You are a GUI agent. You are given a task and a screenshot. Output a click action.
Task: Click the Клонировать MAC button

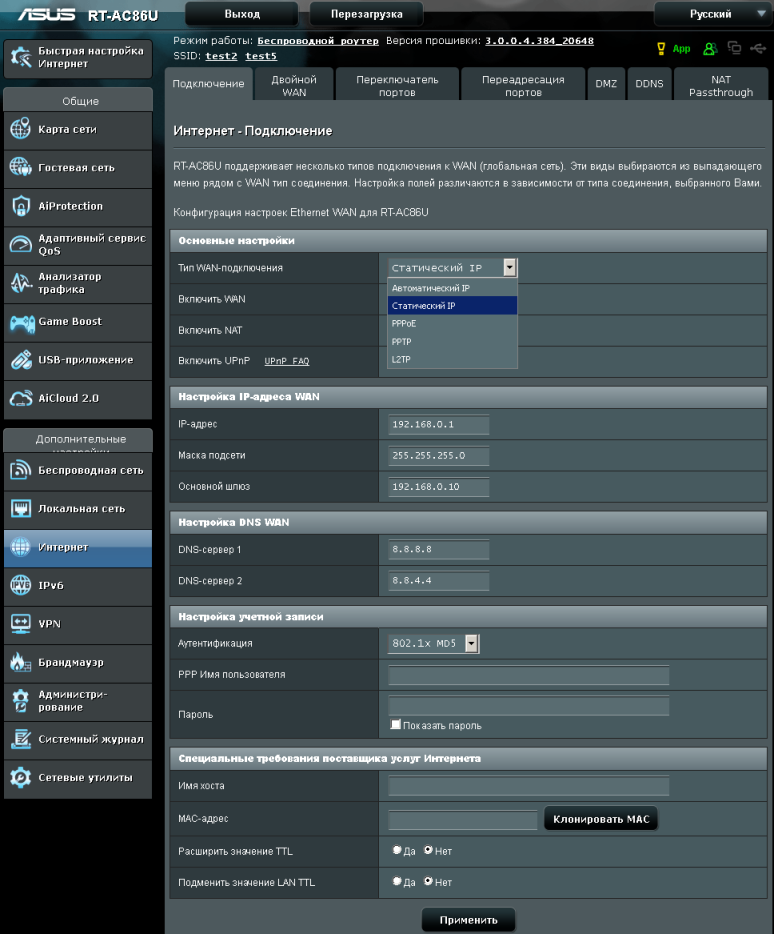point(601,819)
